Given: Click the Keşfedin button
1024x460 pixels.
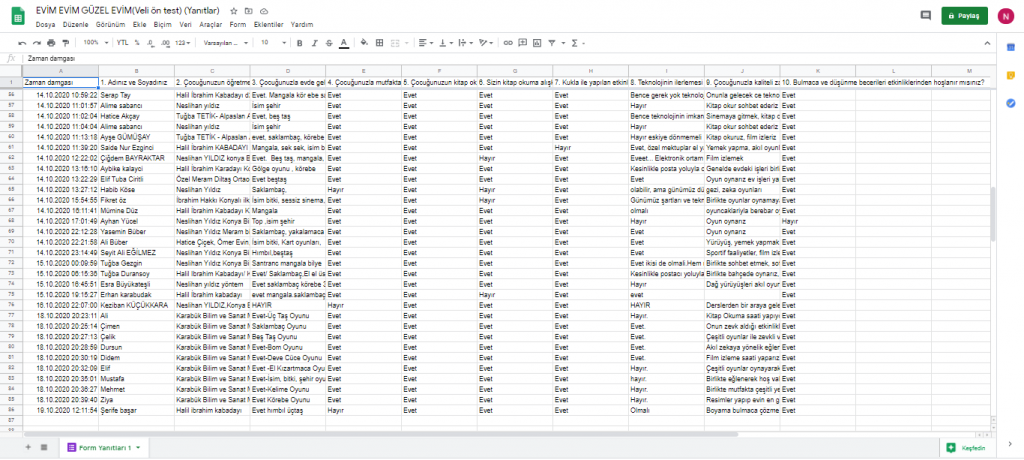Looking at the screenshot, I should tap(967, 446).
